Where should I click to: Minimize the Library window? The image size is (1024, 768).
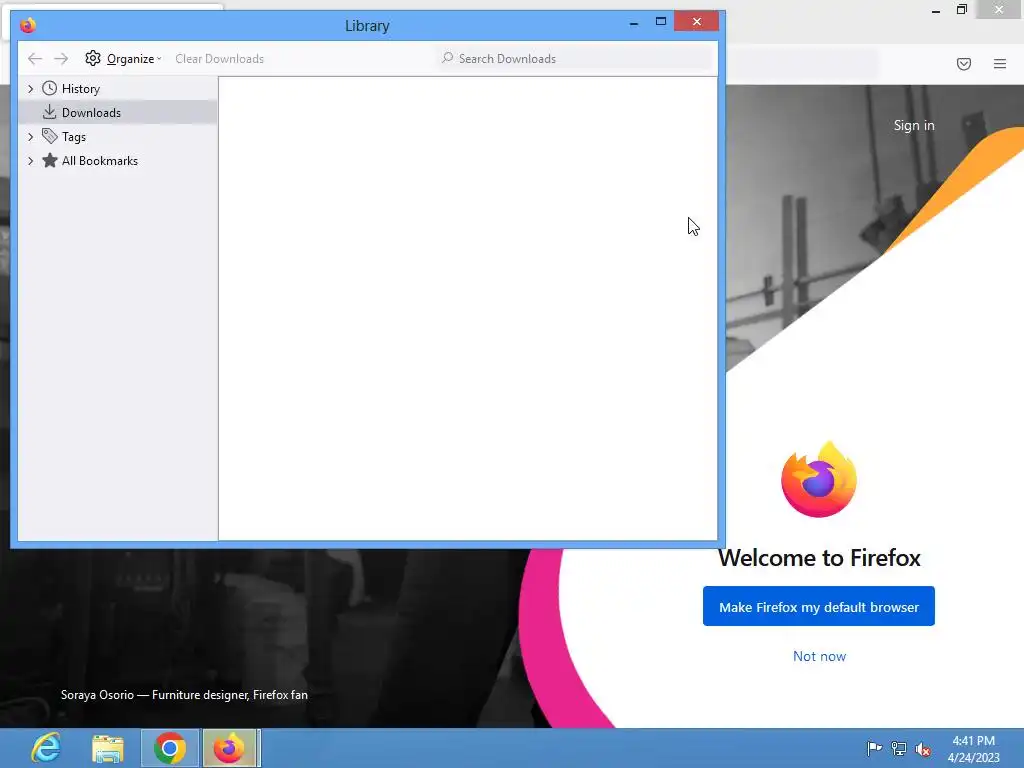633,23
